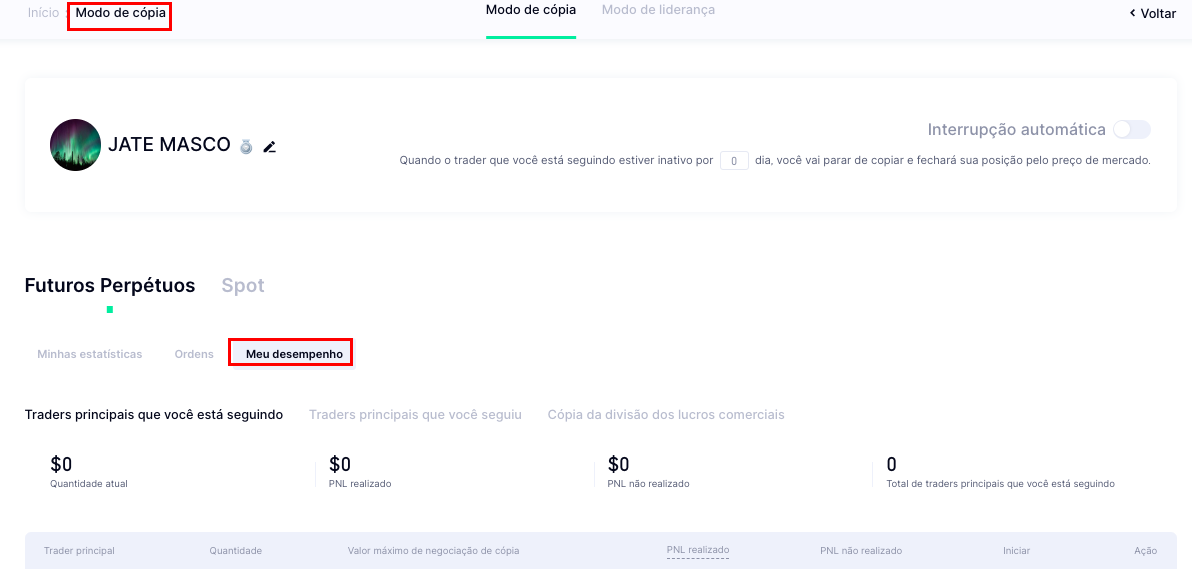Select Futuros Perpétuos tab

[110, 286]
